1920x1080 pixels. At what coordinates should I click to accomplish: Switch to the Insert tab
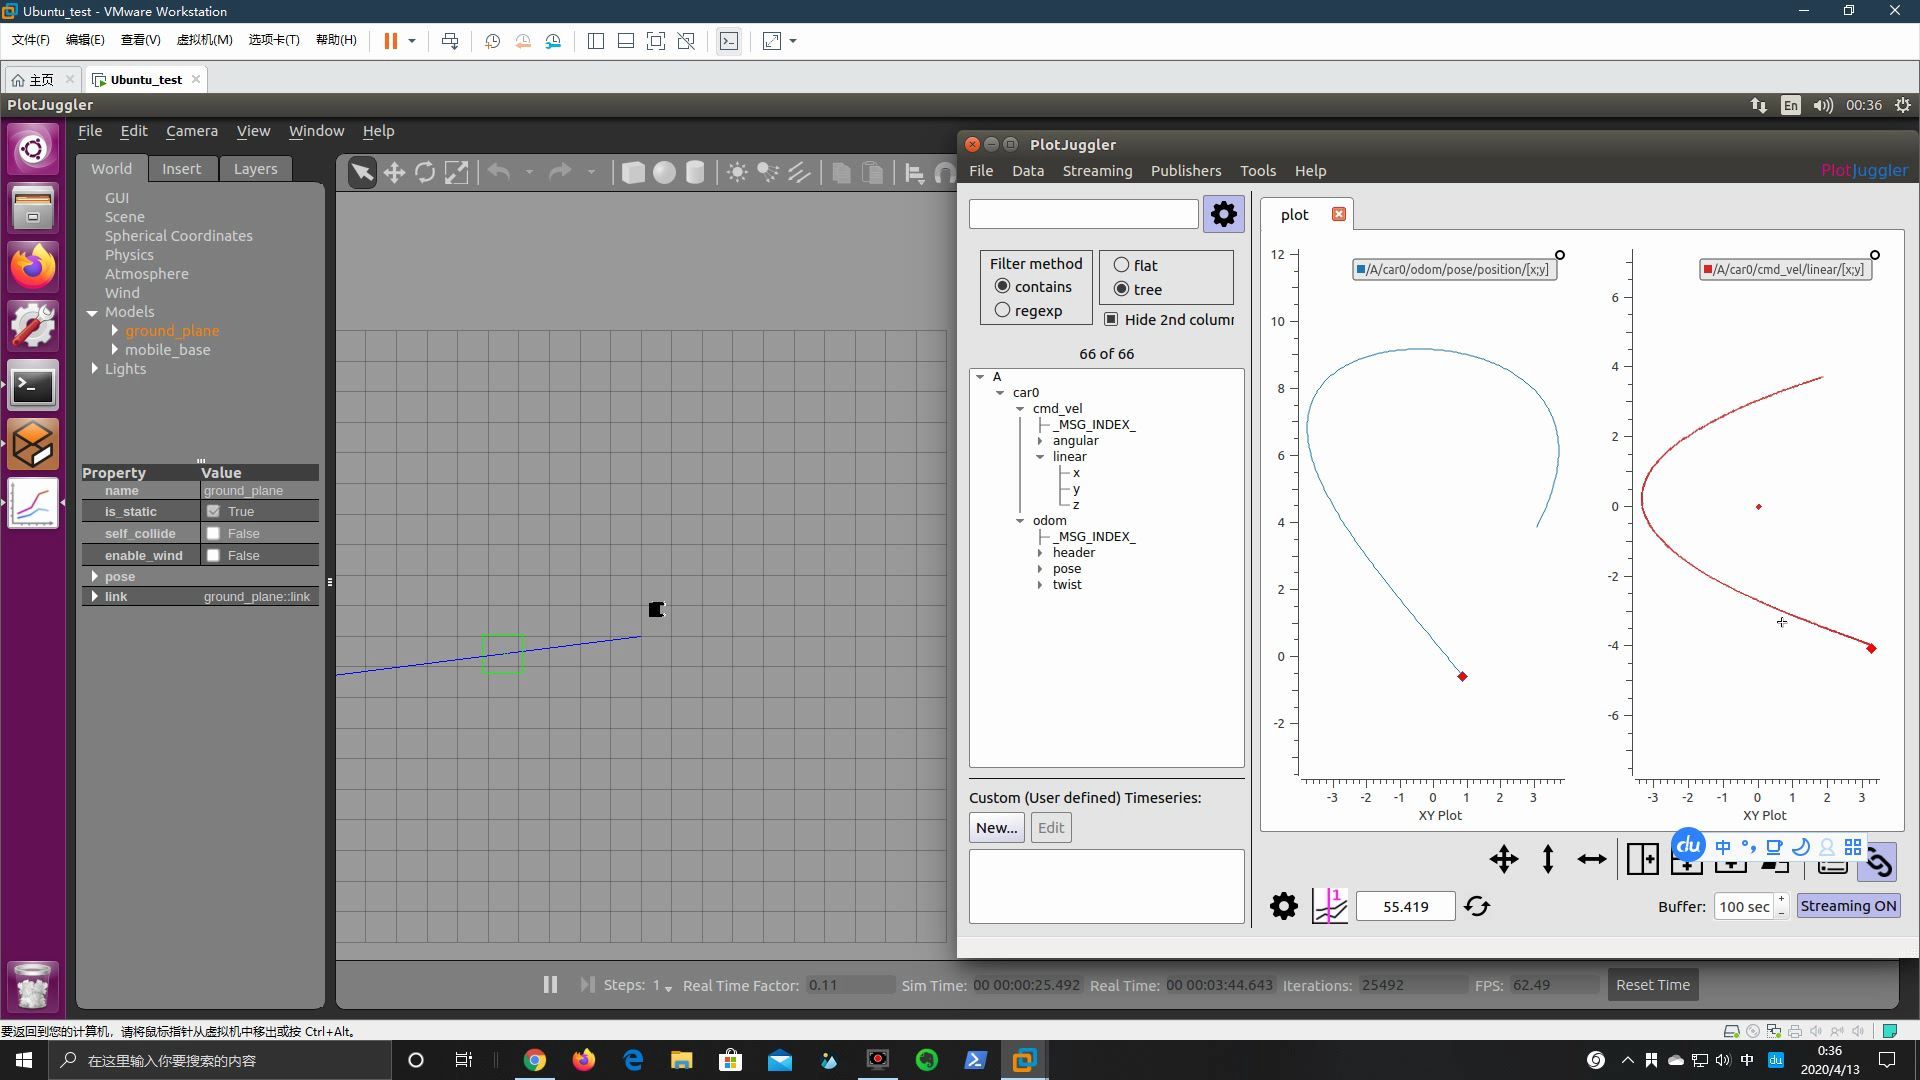pos(181,169)
